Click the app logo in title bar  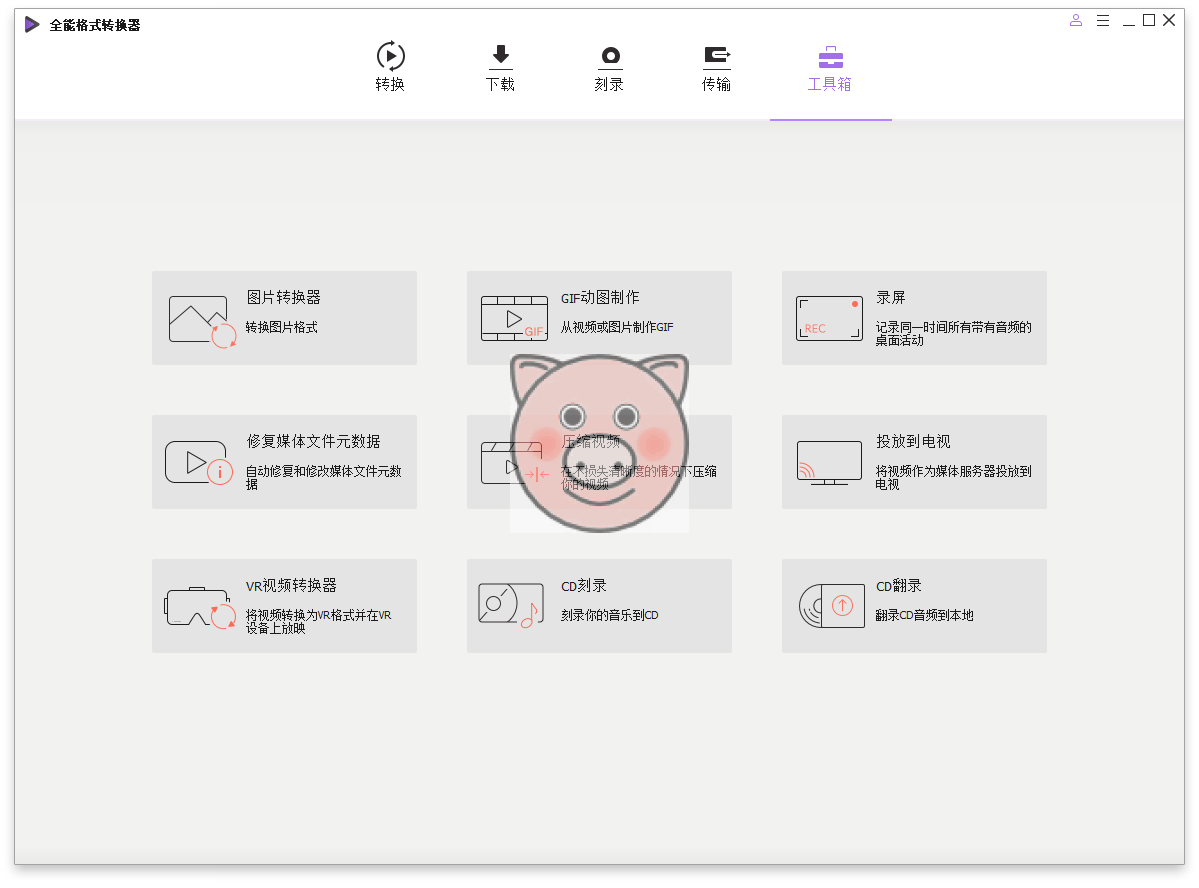31,24
